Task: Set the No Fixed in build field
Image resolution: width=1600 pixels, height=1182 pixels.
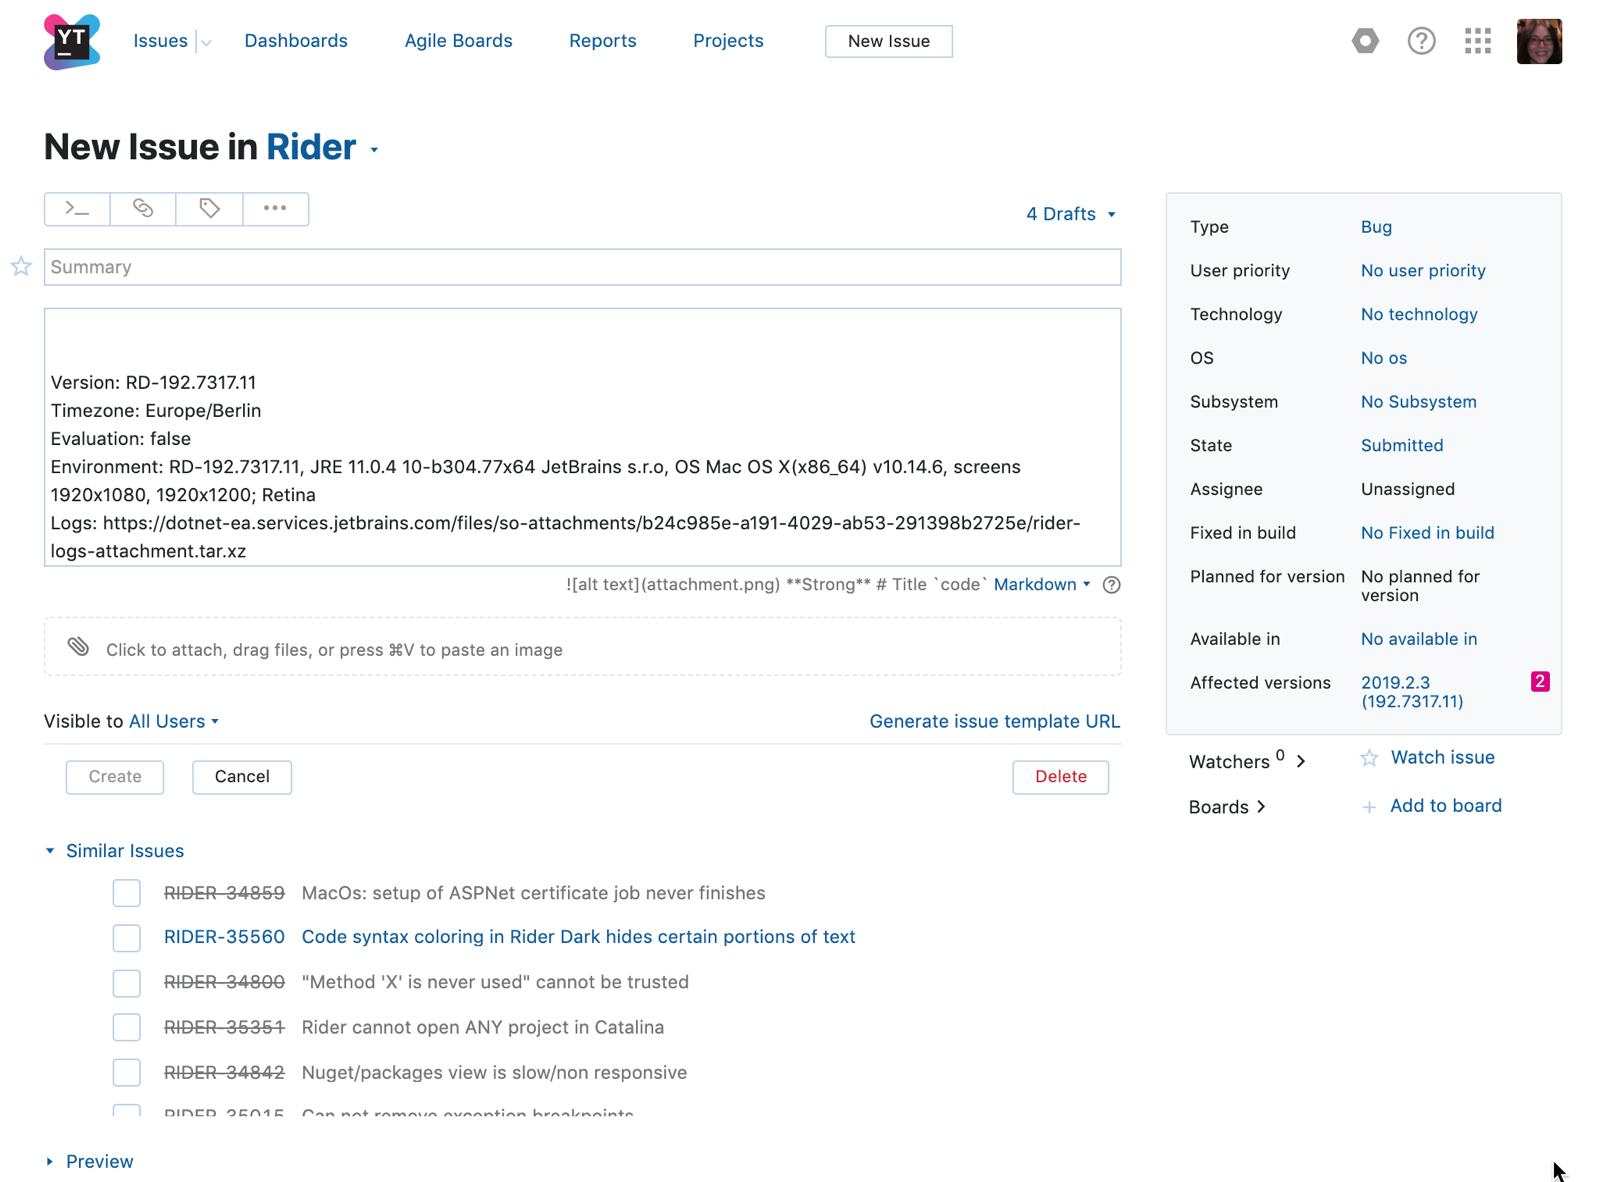Action: click(1427, 533)
